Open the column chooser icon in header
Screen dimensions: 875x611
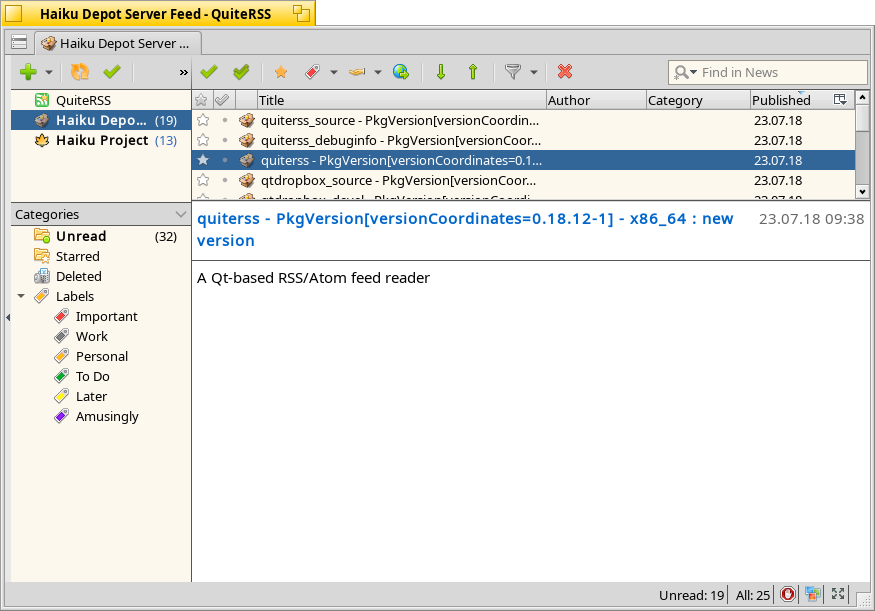coord(840,100)
